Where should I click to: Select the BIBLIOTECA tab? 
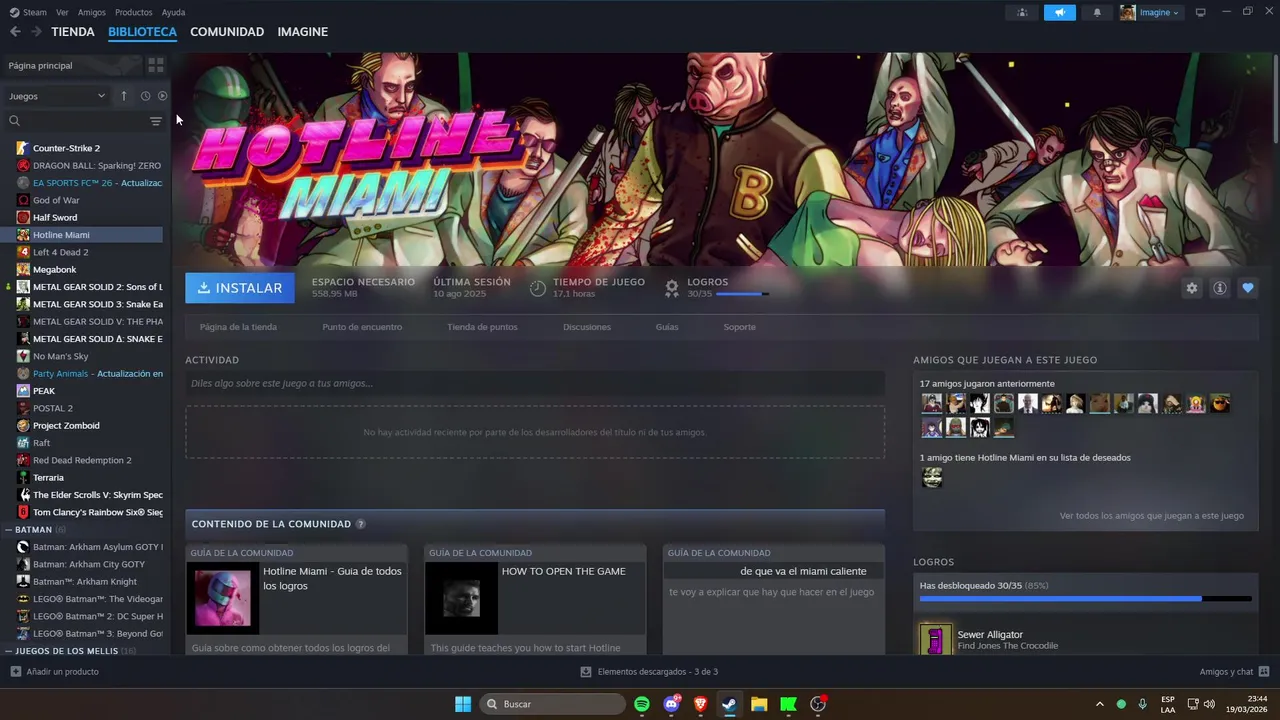click(x=142, y=32)
